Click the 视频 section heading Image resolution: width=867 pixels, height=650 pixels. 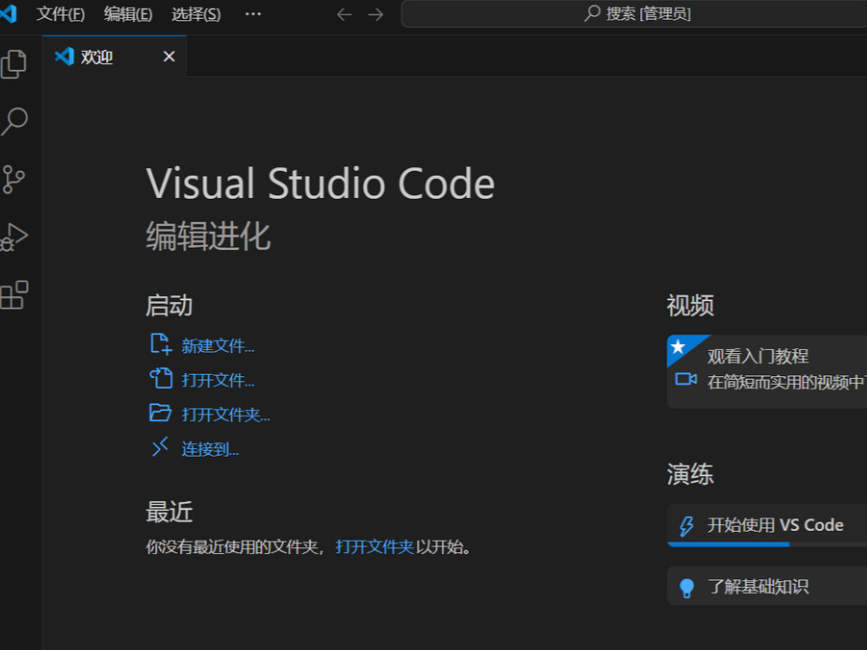coord(690,306)
